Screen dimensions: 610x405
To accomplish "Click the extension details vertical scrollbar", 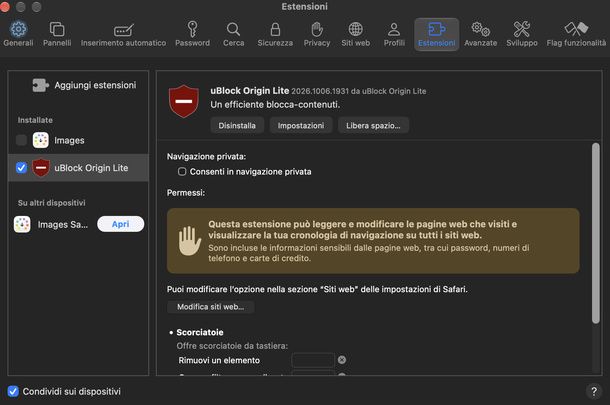I will pos(596,233).
